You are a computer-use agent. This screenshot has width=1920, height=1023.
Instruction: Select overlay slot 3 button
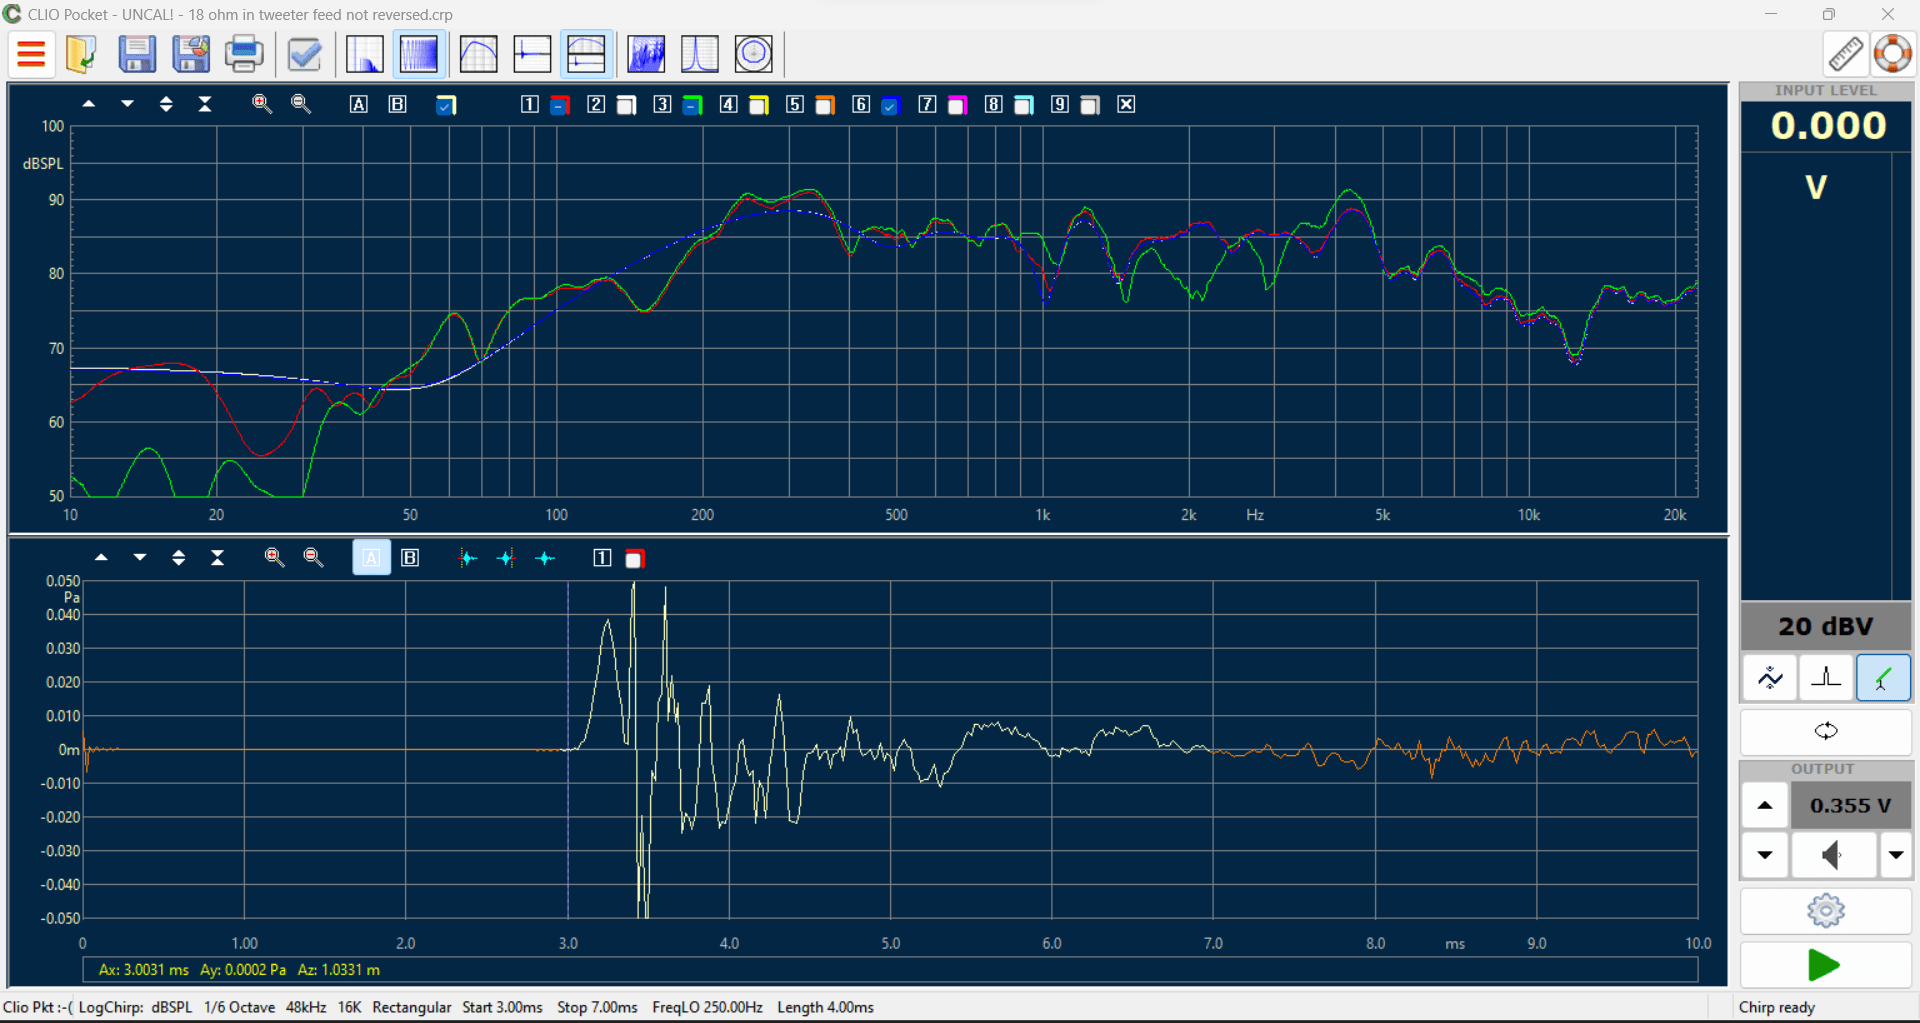(662, 104)
